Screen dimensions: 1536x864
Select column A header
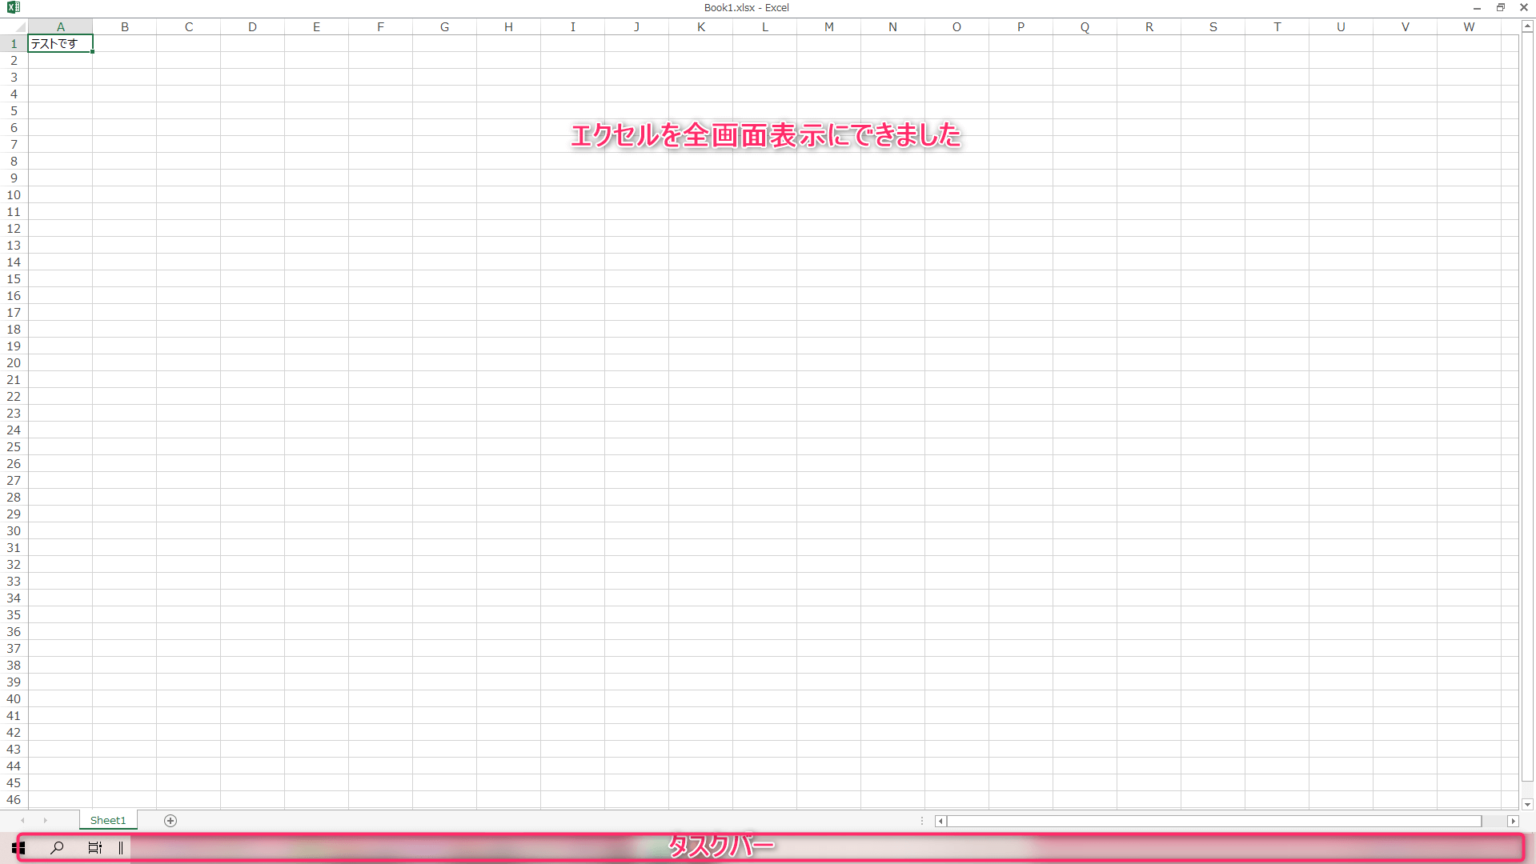[60, 27]
